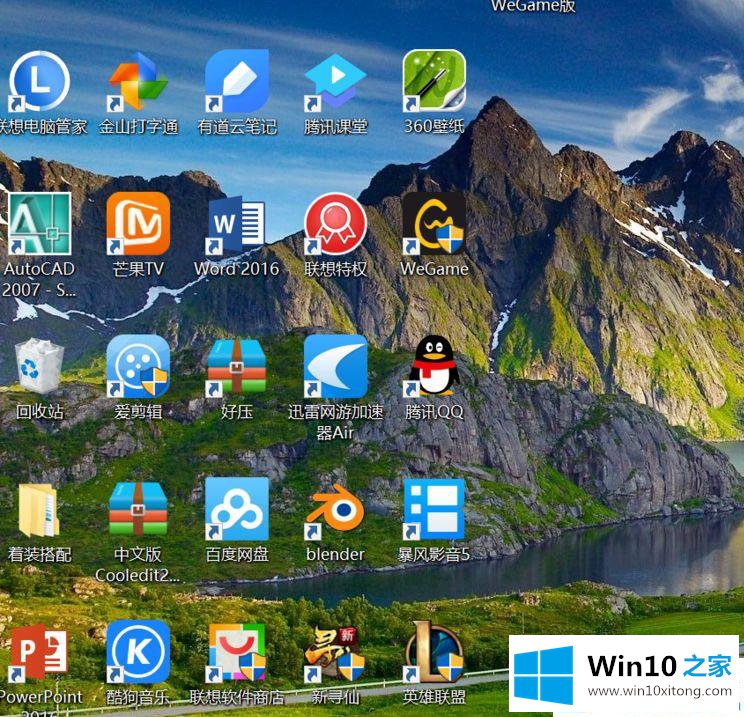The image size is (744, 717).
Task: Launch 金山打字通 from the desktop
Action: pyautogui.click(x=138, y=81)
